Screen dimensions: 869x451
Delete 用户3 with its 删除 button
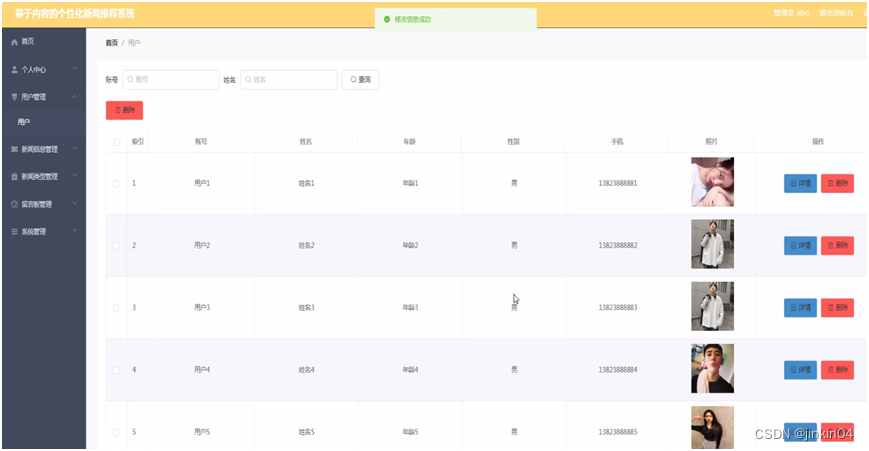point(837,308)
